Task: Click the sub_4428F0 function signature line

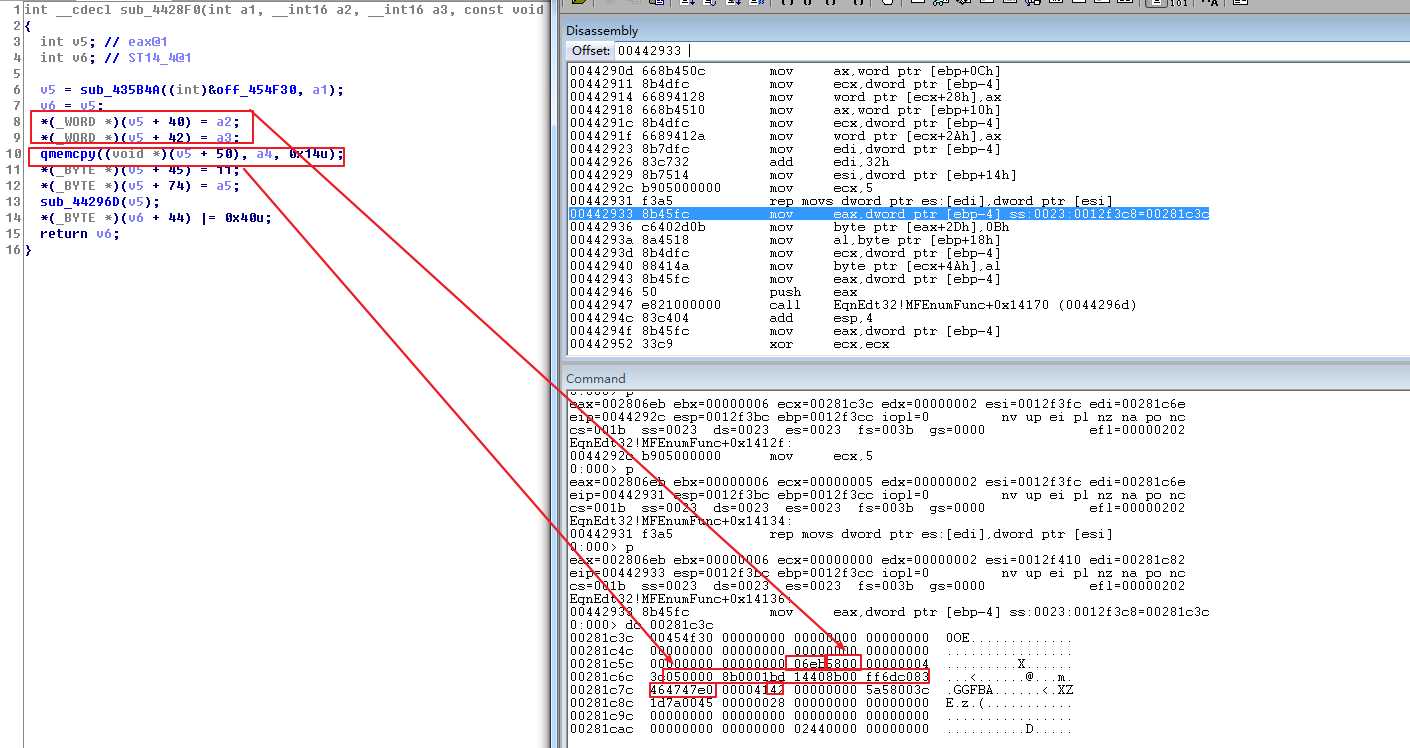Action: [284, 10]
